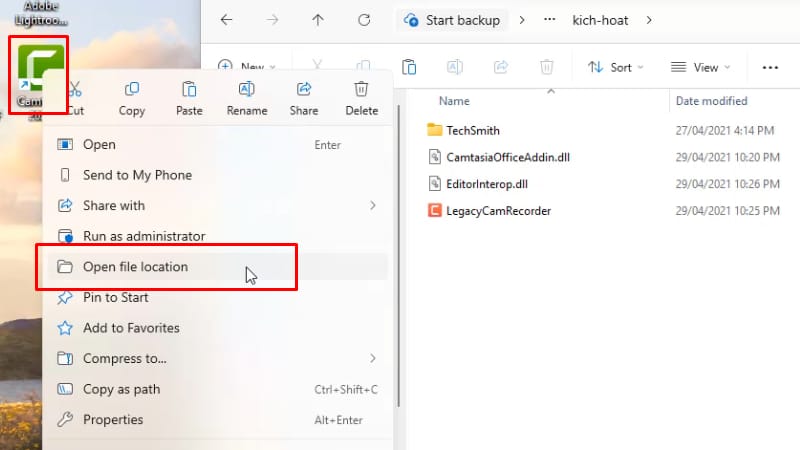800x450 pixels.
Task: Choose Send to My Phone
Action: (x=218, y=175)
